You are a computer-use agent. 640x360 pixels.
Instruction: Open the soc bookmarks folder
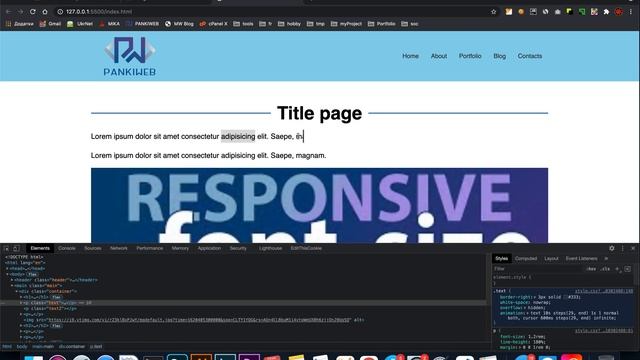(x=410, y=24)
